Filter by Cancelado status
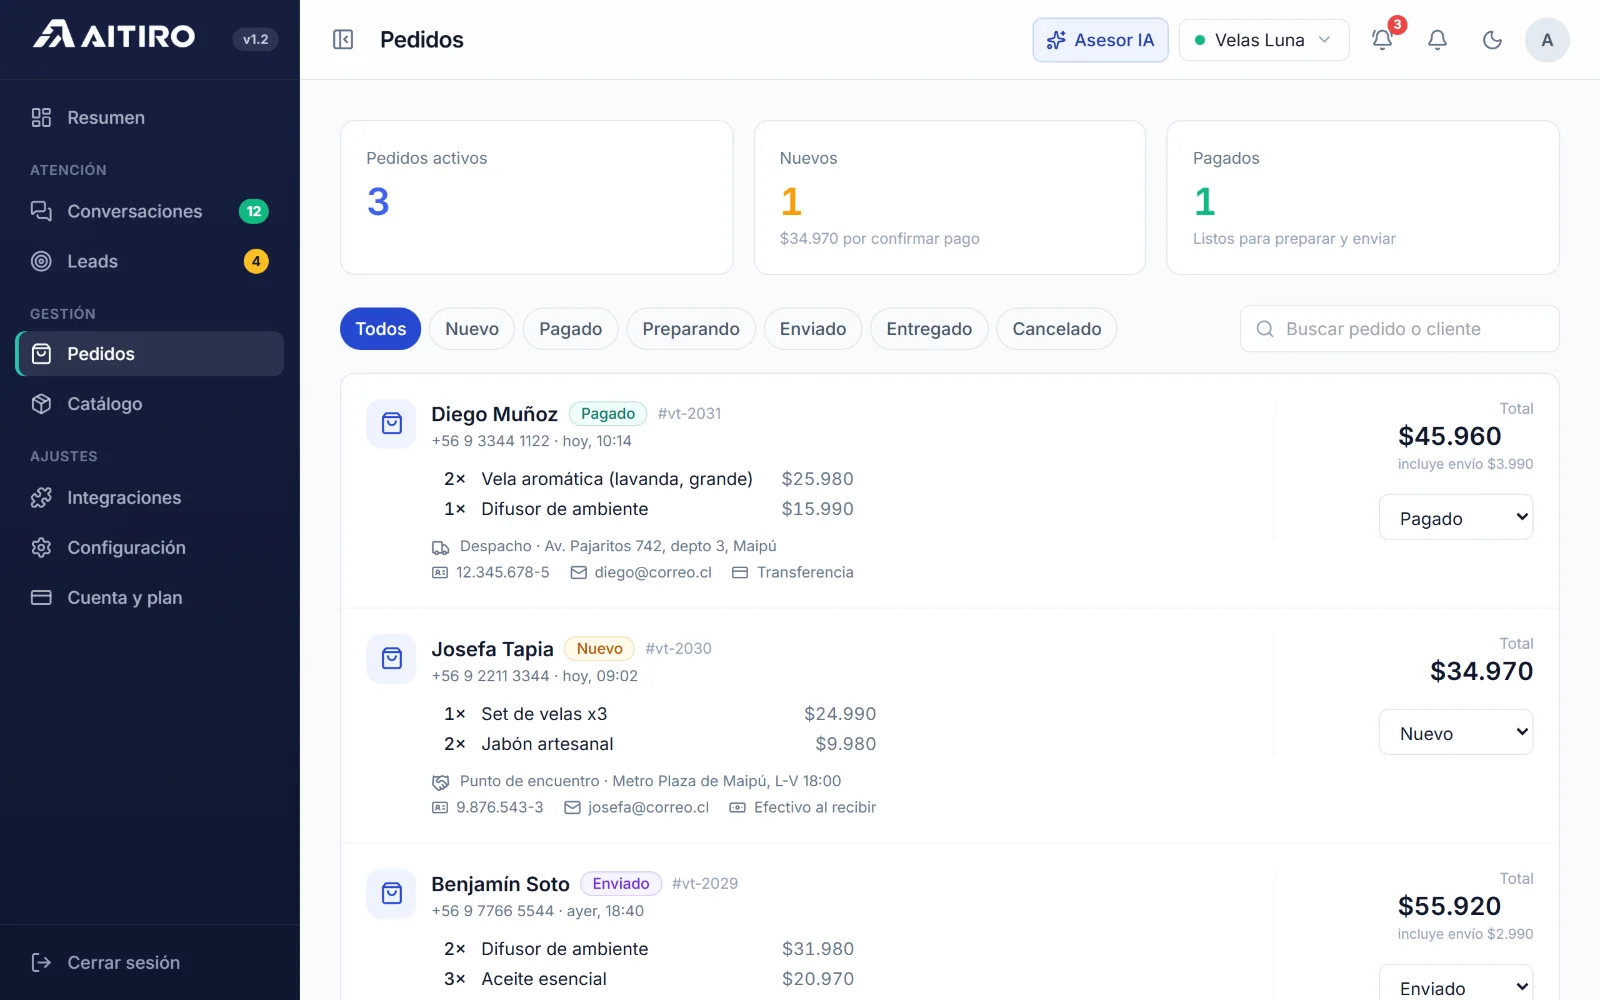The width and height of the screenshot is (1600, 1000). pyautogui.click(x=1057, y=329)
